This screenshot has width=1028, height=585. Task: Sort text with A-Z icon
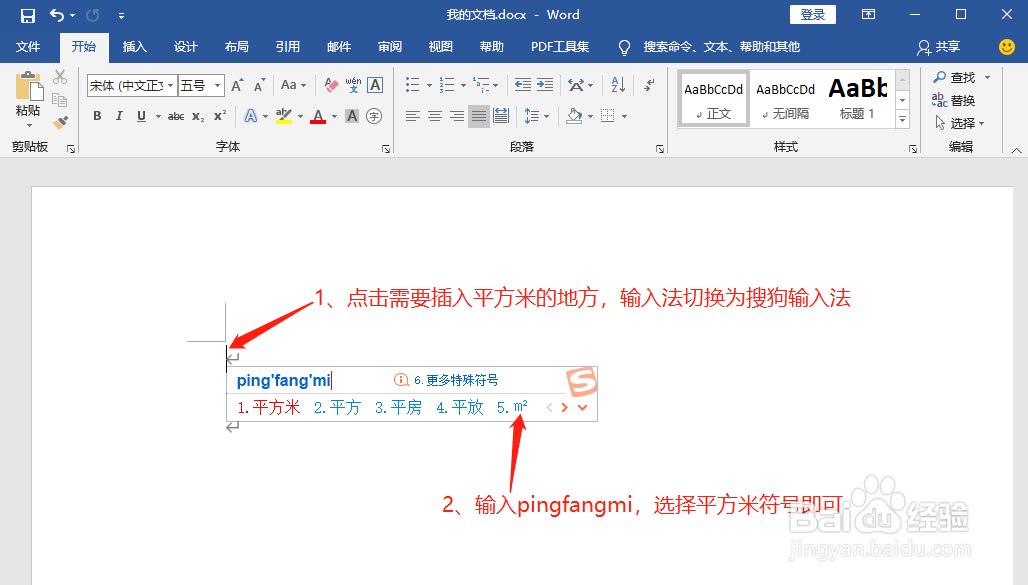coord(618,85)
